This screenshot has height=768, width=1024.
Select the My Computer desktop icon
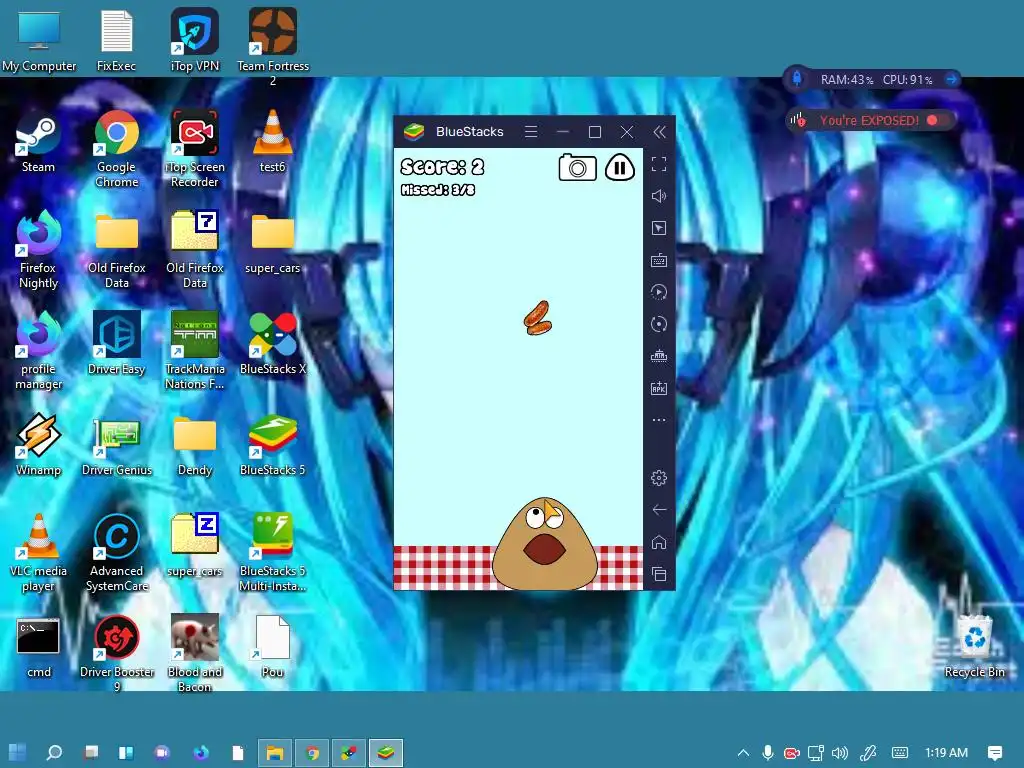click(39, 41)
